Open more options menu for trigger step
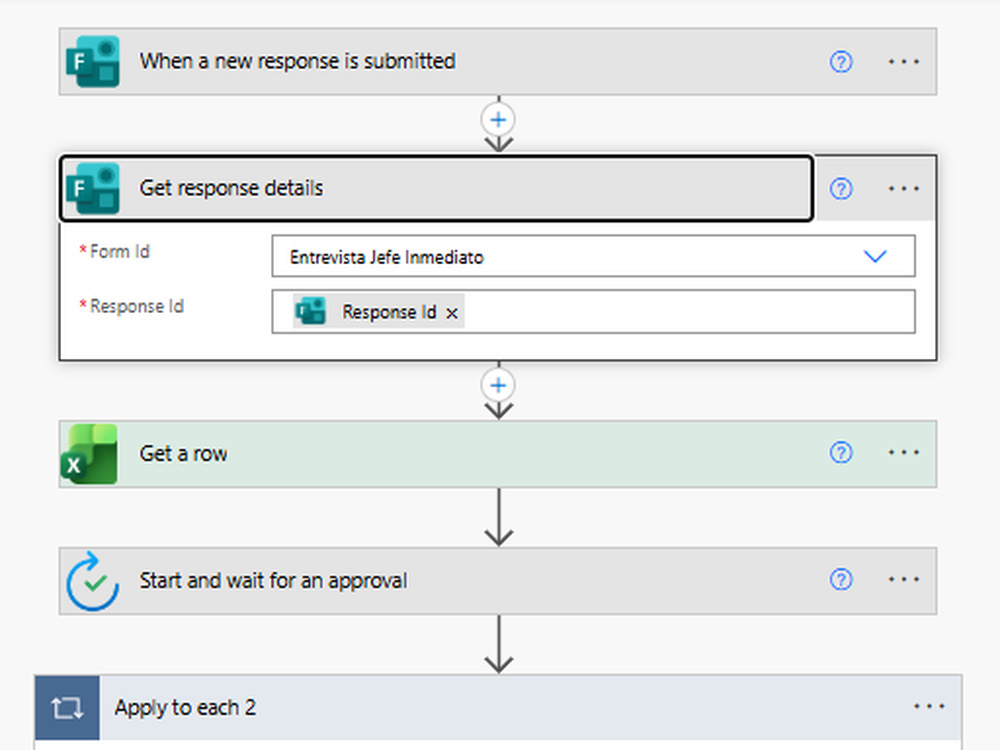This screenshot has height=750, width=1000. (x=904, y=62)
